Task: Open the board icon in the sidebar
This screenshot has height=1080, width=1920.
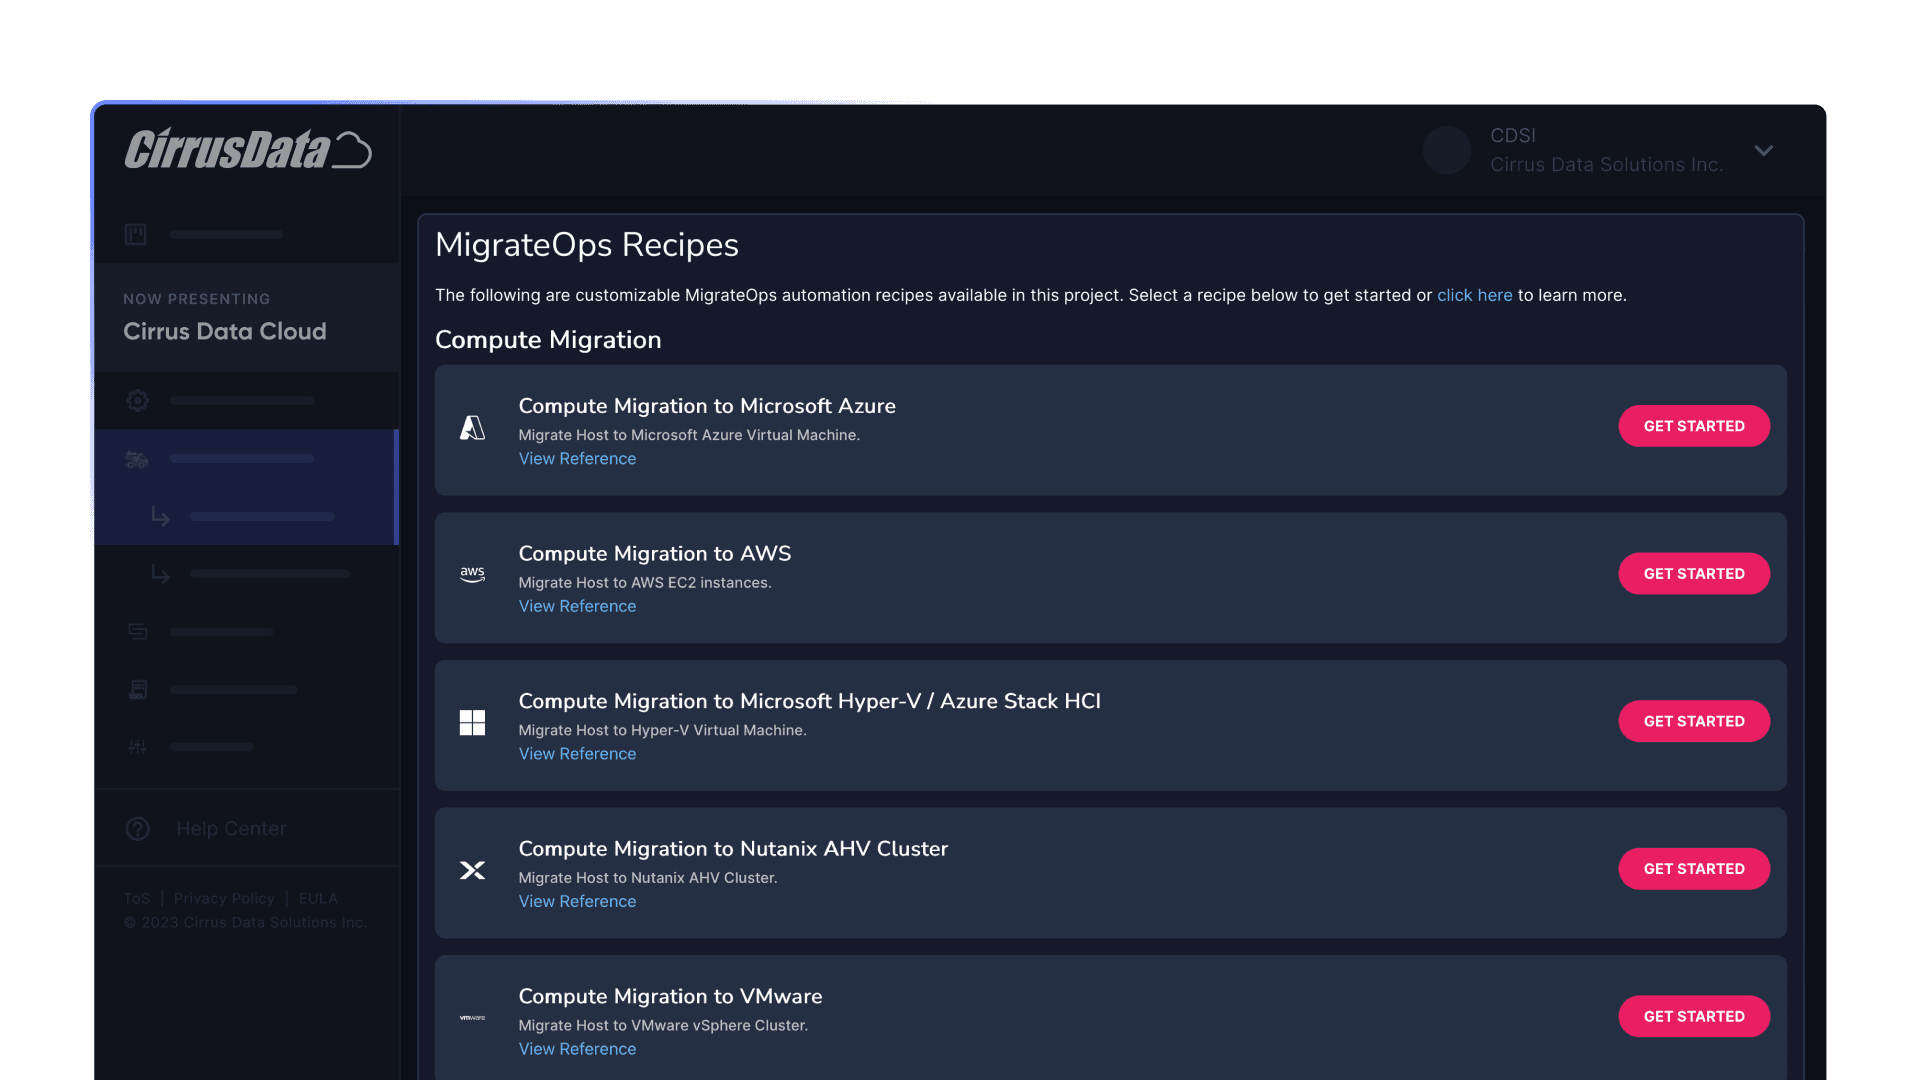Action: click(136, 234)
